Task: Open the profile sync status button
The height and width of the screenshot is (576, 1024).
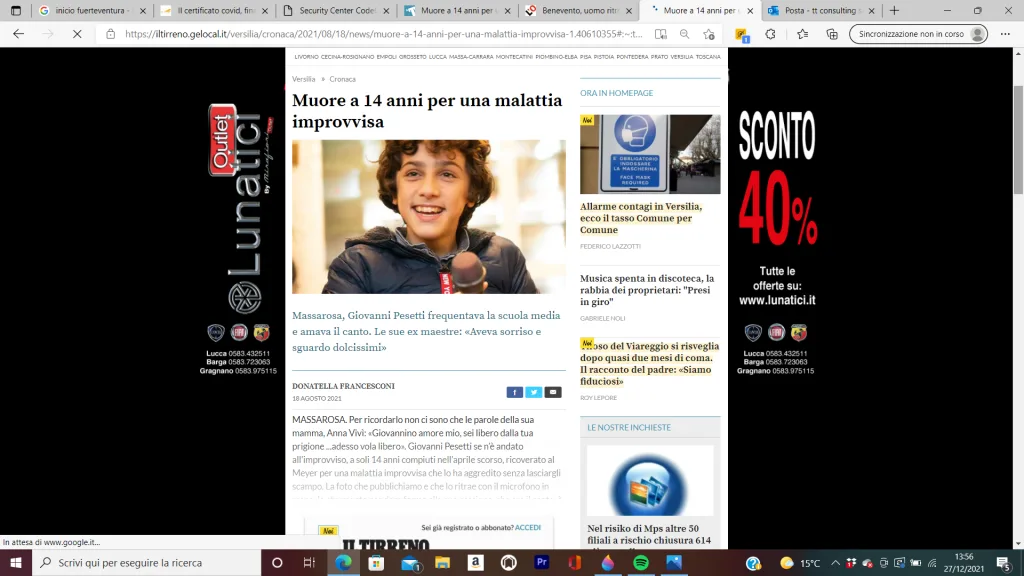Action: 918,34
